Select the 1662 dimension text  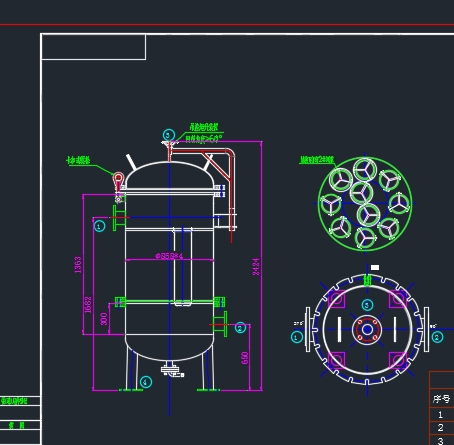click(x=88, y=305)
